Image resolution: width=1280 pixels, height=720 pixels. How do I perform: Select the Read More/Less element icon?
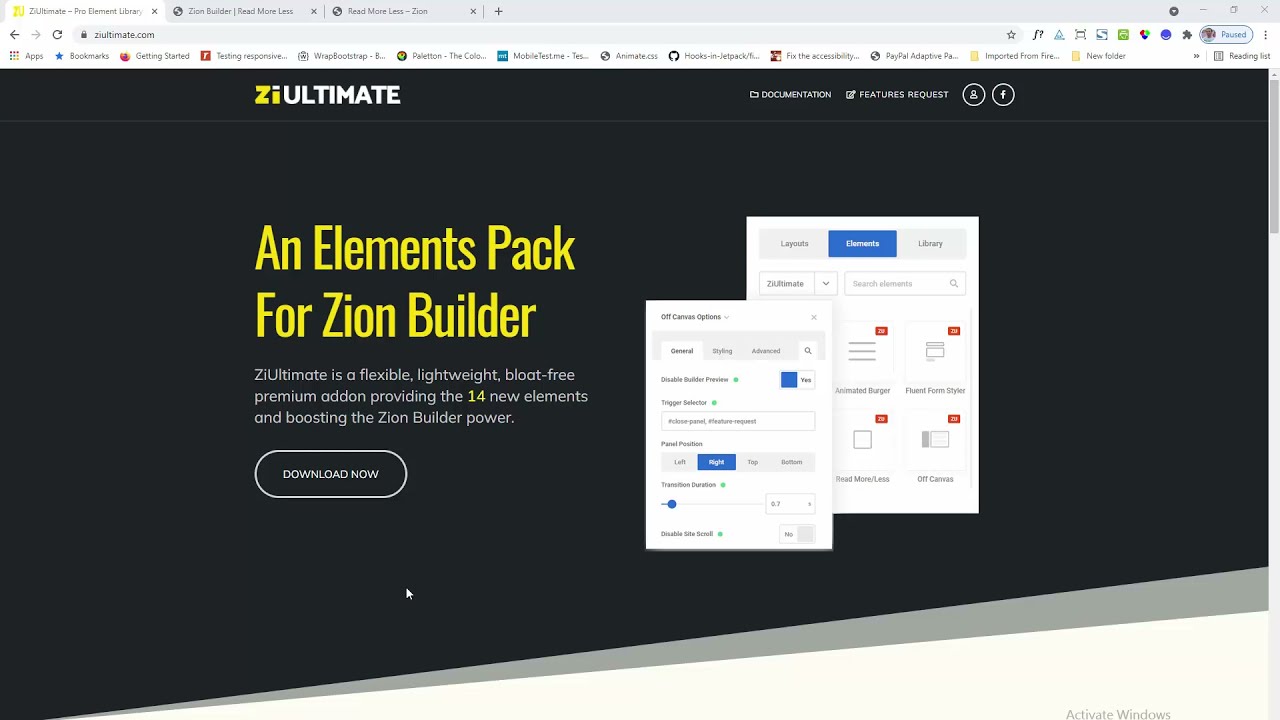click(x=862, y=440)
